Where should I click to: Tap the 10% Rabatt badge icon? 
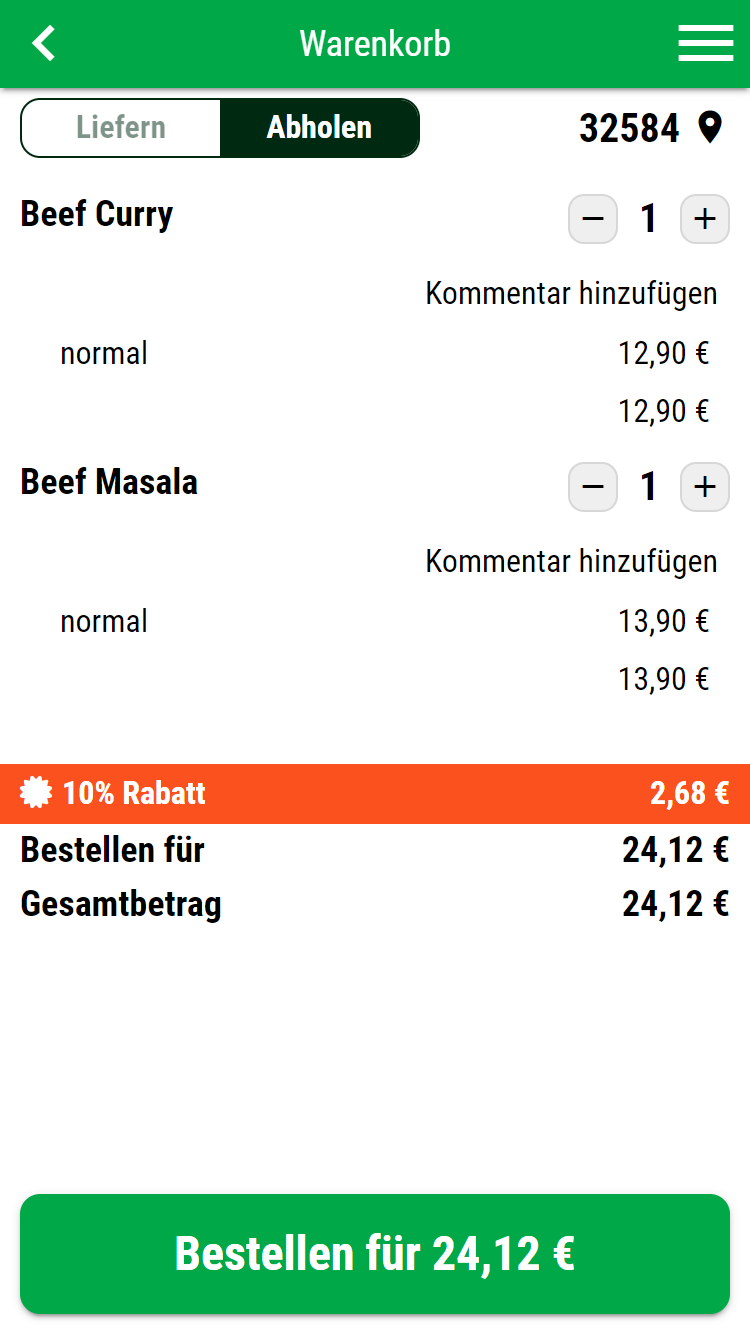coord(36,793)
